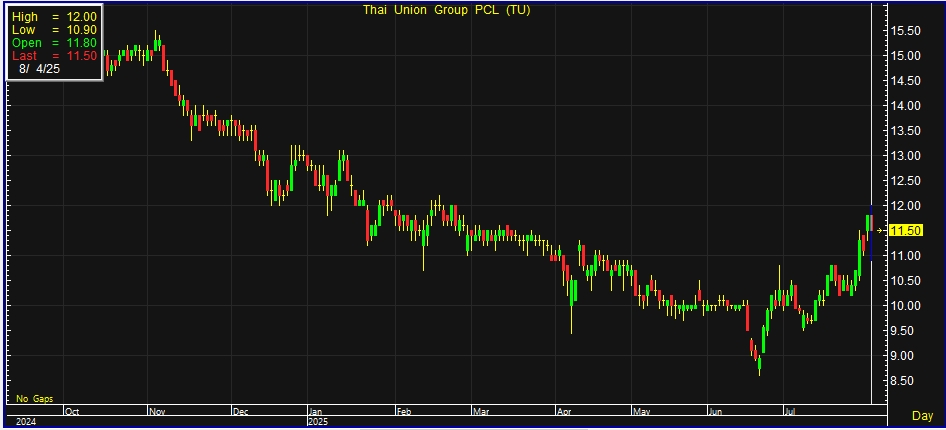Click the 12.00 price axis label
The width and height of the screenshot is (946, 430).
(x=905, y=206)
